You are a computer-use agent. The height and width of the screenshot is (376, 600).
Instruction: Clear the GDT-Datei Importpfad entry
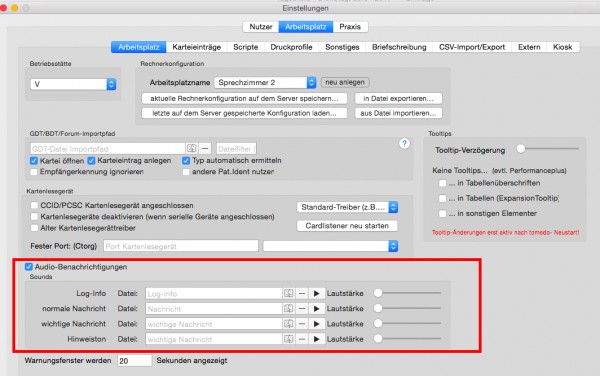[205, 148]
